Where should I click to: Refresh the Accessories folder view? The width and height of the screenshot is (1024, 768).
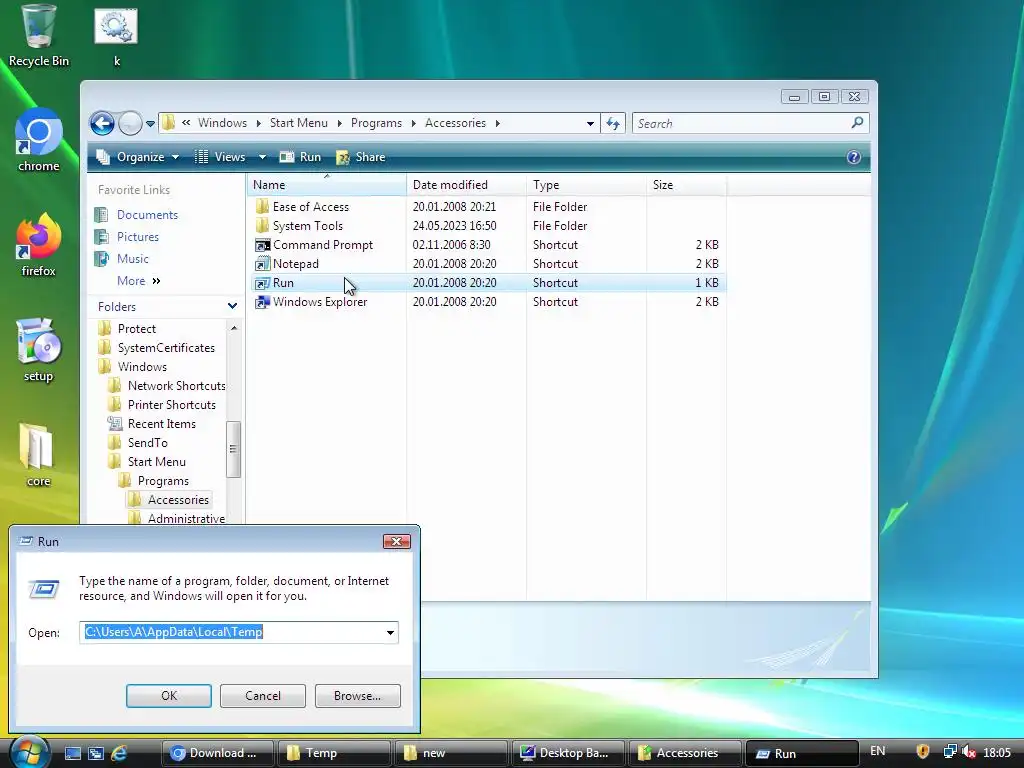tap(613, 123)
